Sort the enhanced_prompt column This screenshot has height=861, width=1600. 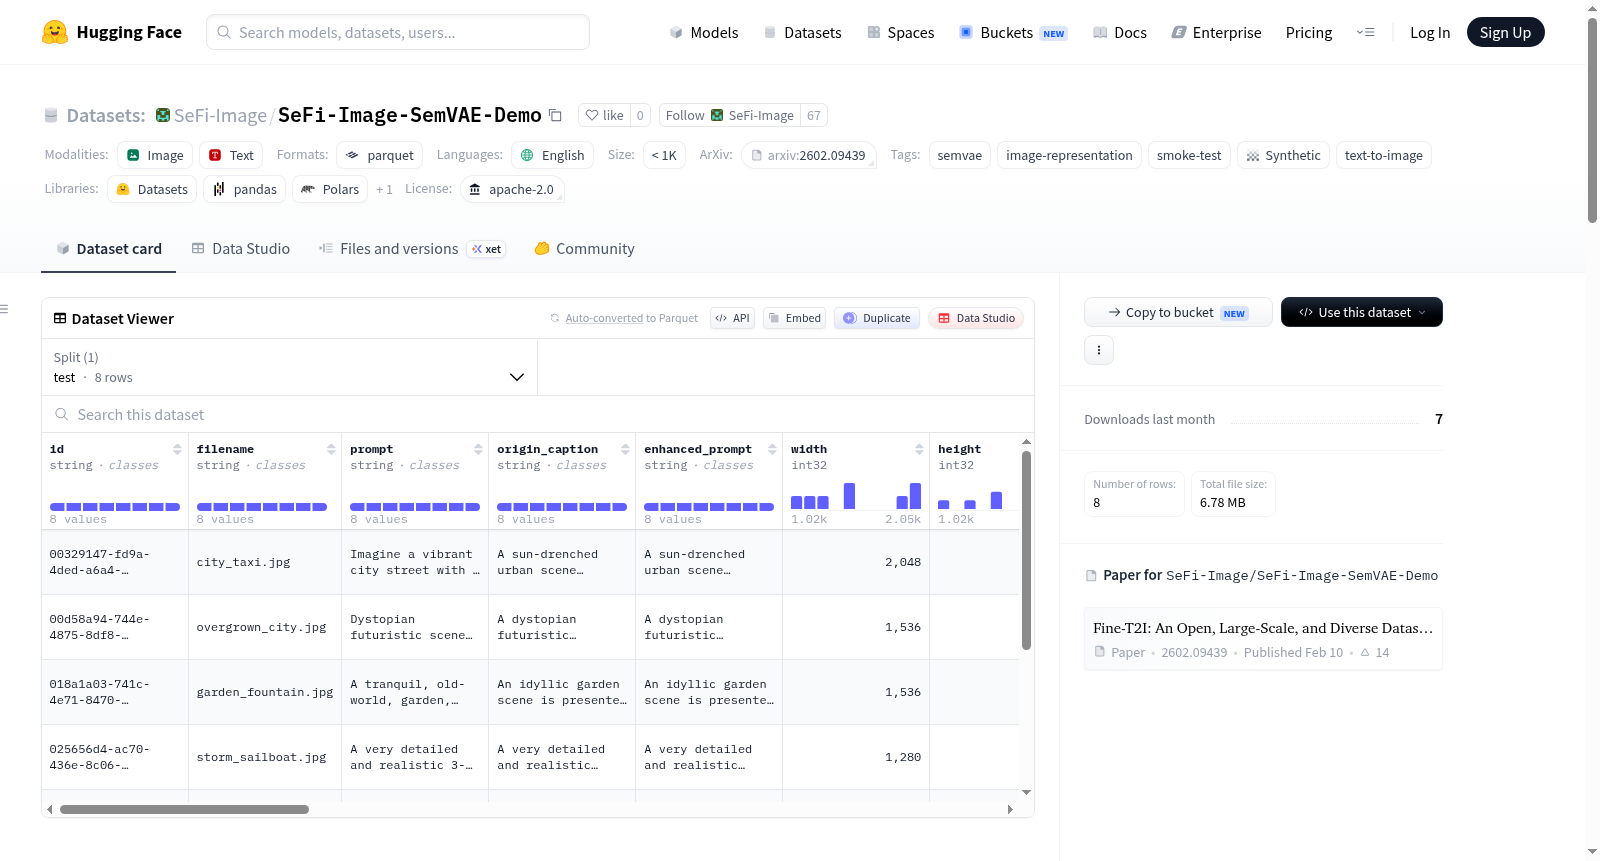tap(772, 449)
